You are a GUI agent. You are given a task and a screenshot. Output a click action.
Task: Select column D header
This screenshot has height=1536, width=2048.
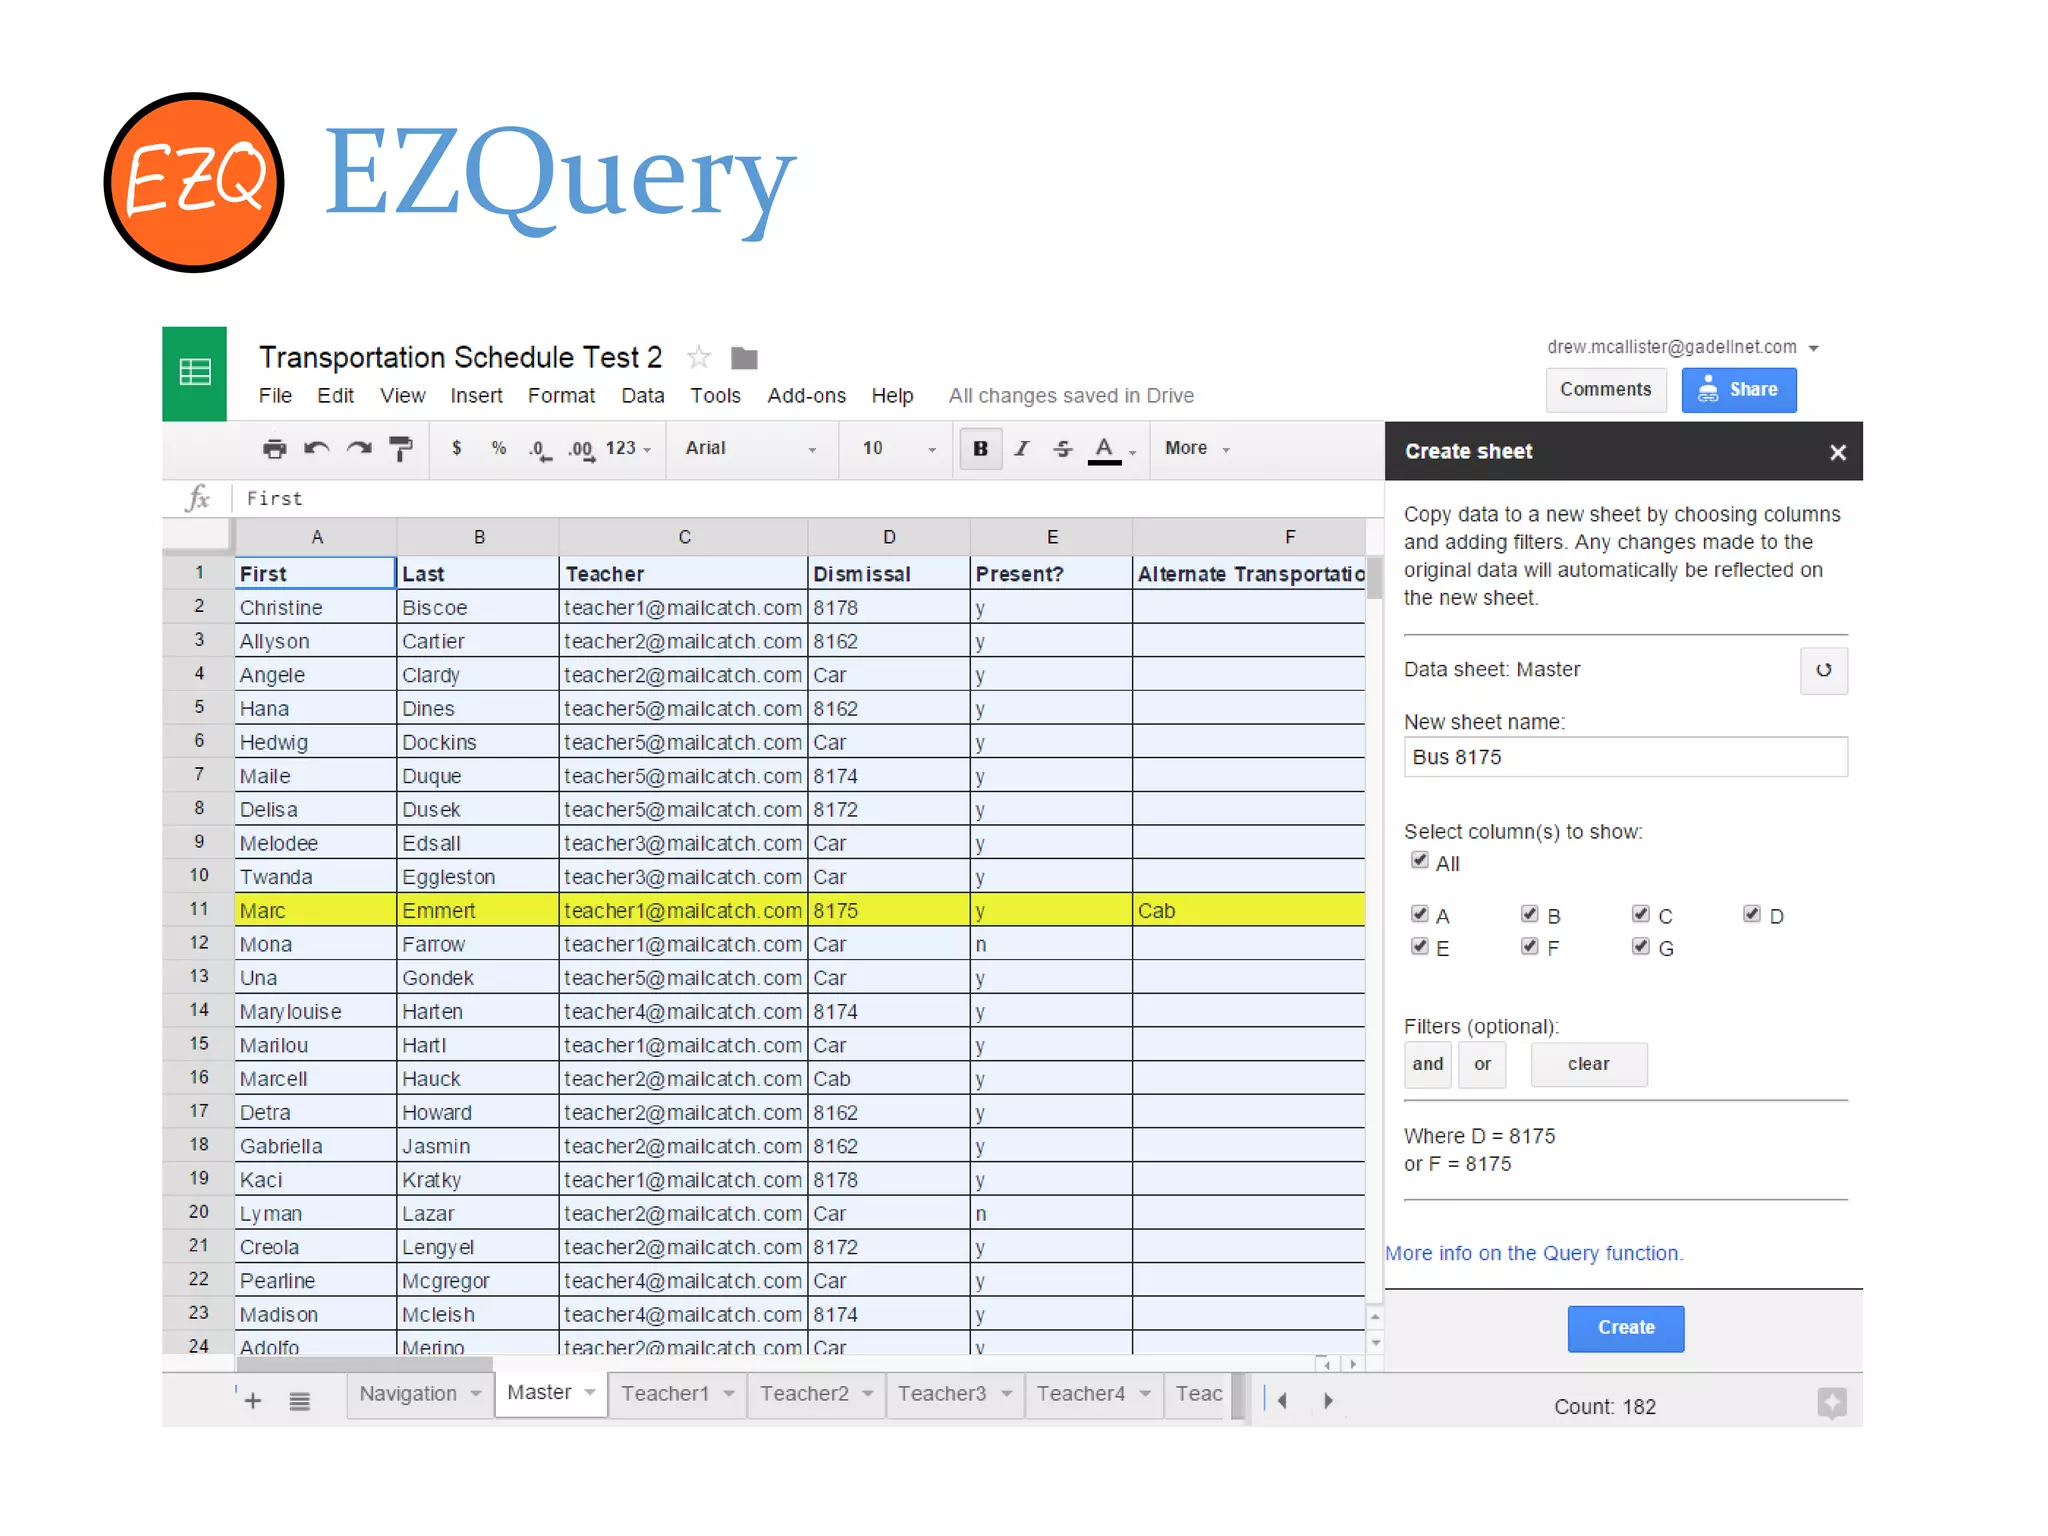889,537
